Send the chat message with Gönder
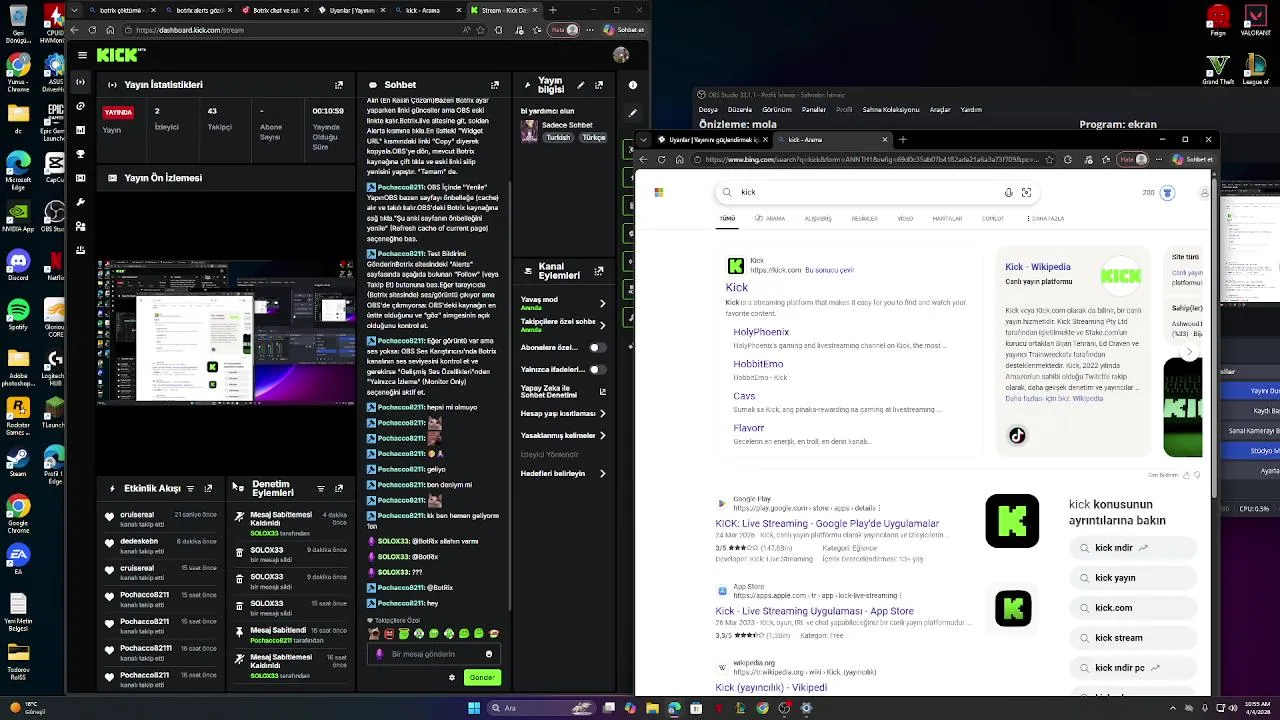This screenshot has width=1280, height=720. pyautogui.click(x=482, y=677)
